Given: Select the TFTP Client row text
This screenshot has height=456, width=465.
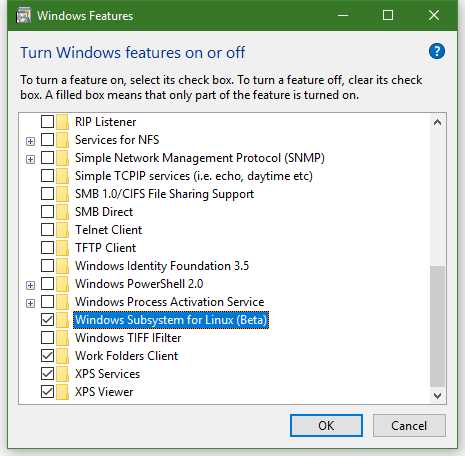Looking at the screenshot, I should pyautogui.click(x=105, y=248).
